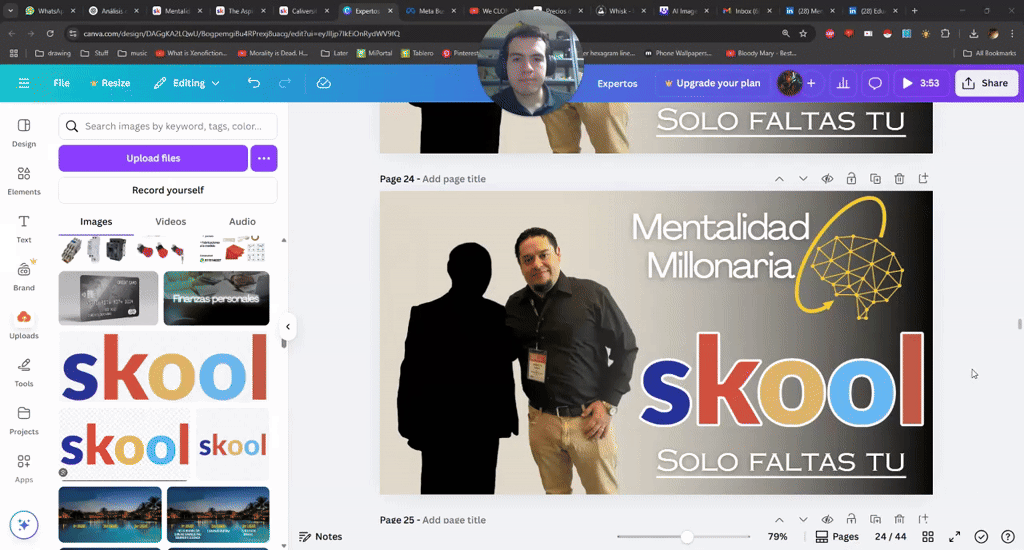The width and height of the screenshot is (1024, 550).
Task: Open the File menu
Action: pyautogui.click(x=61, y=83)
